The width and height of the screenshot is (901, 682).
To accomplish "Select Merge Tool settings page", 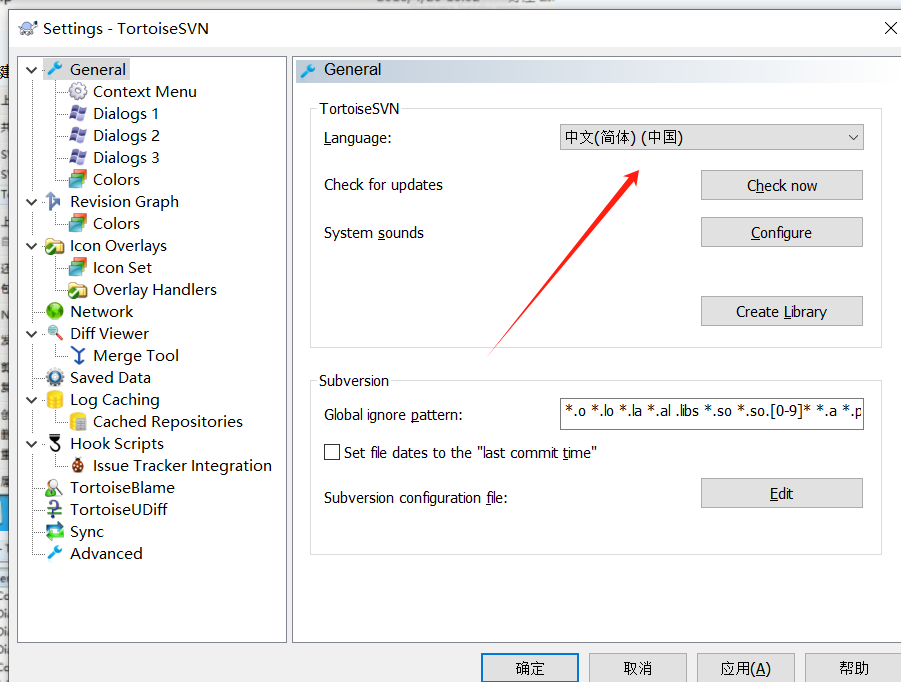I will click(x=136, y=356).
